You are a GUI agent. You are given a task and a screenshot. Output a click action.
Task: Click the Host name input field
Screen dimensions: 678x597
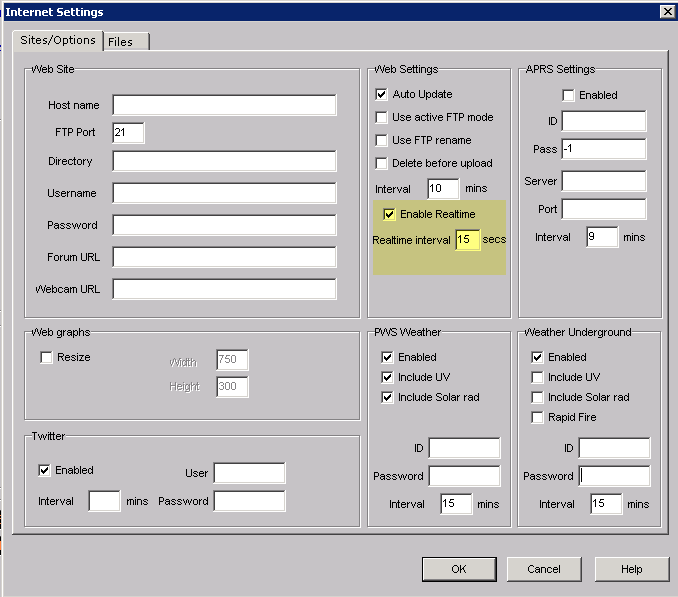coord(224,105)
